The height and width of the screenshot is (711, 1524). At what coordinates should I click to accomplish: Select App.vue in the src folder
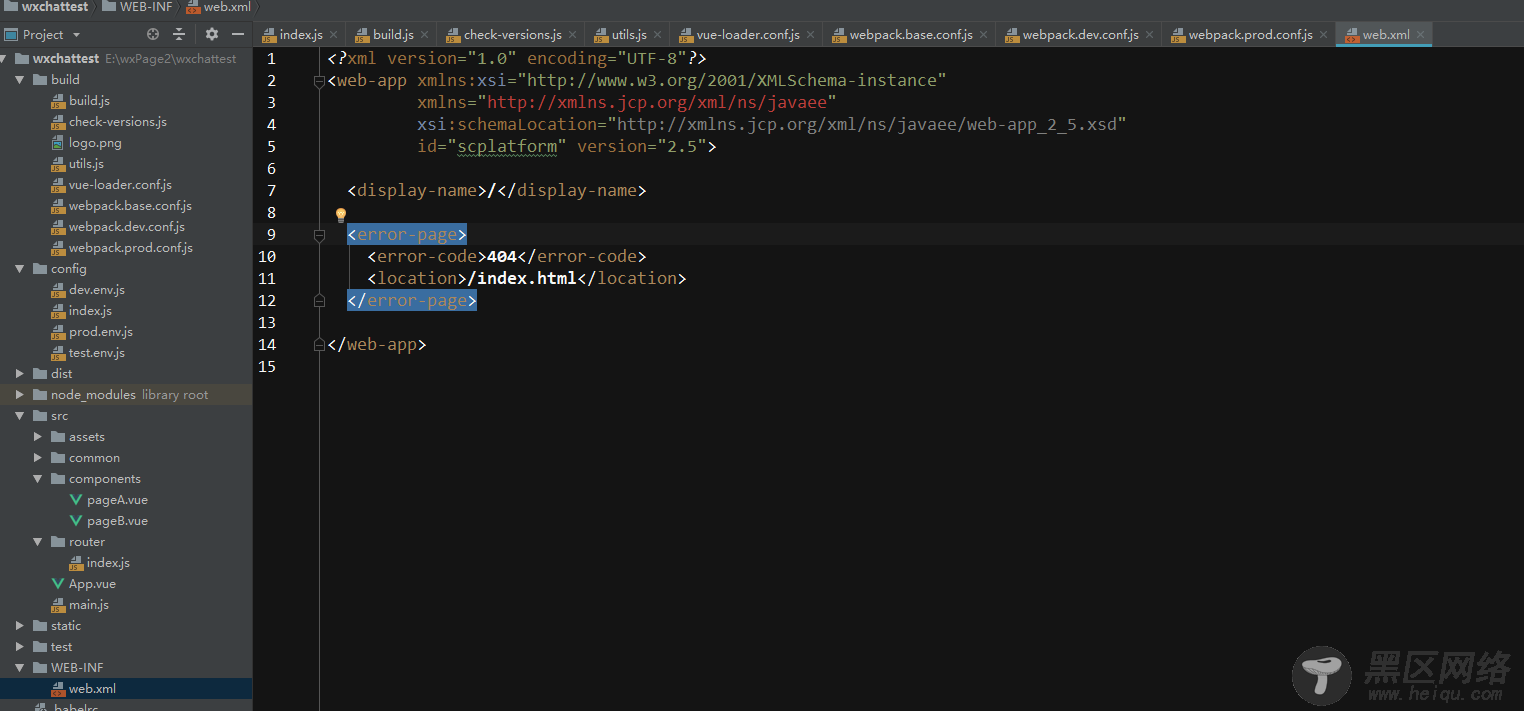(92, 584)
